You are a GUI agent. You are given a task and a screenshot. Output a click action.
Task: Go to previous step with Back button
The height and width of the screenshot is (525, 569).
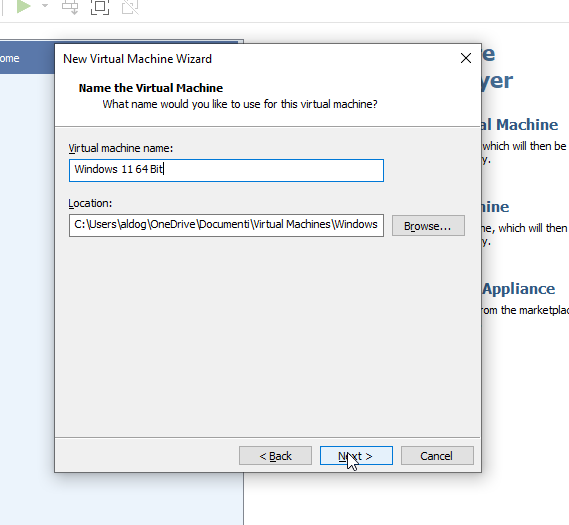[x=275, y=455]
